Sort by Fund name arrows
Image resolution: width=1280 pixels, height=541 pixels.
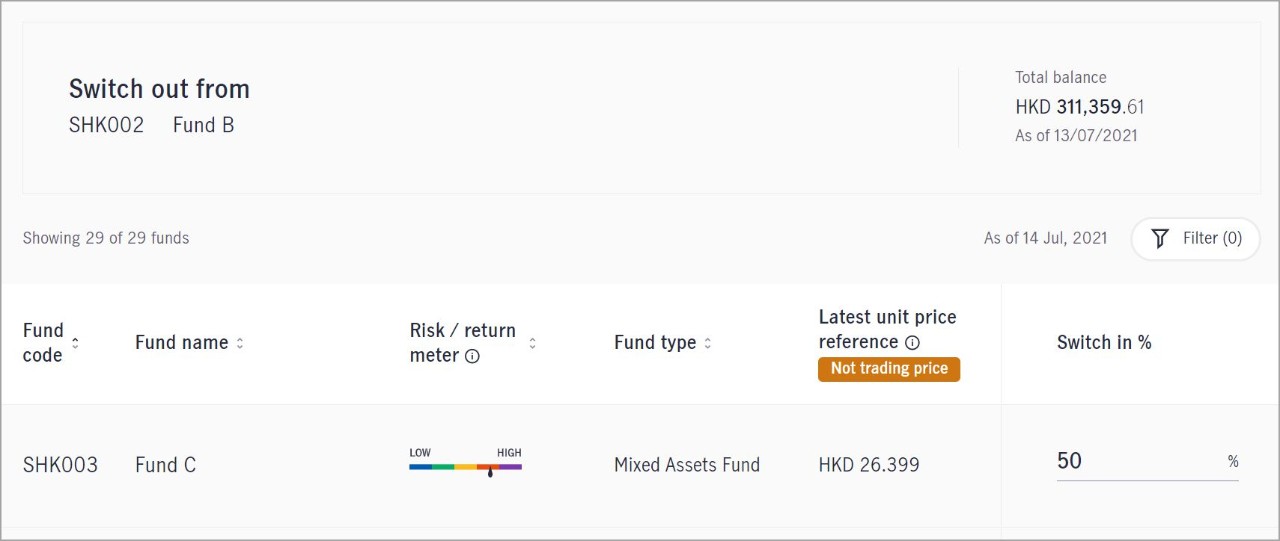pos(239,343)
